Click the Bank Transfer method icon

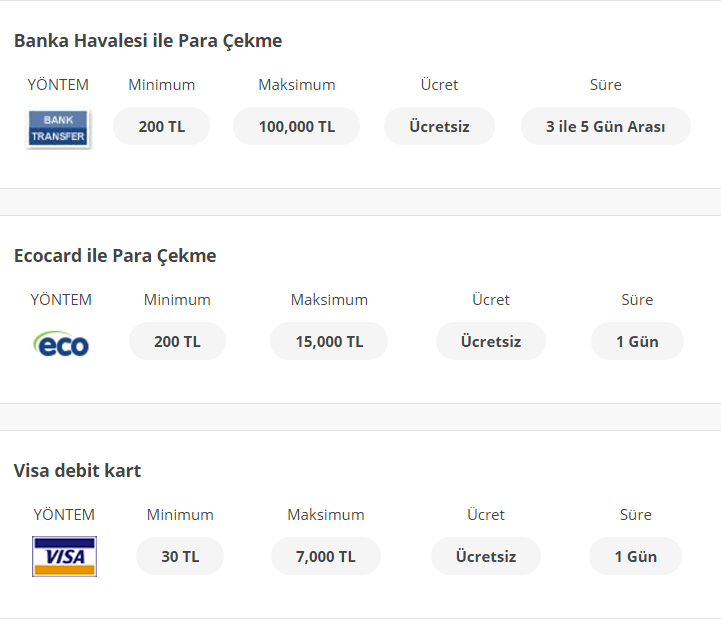[58, 129]
